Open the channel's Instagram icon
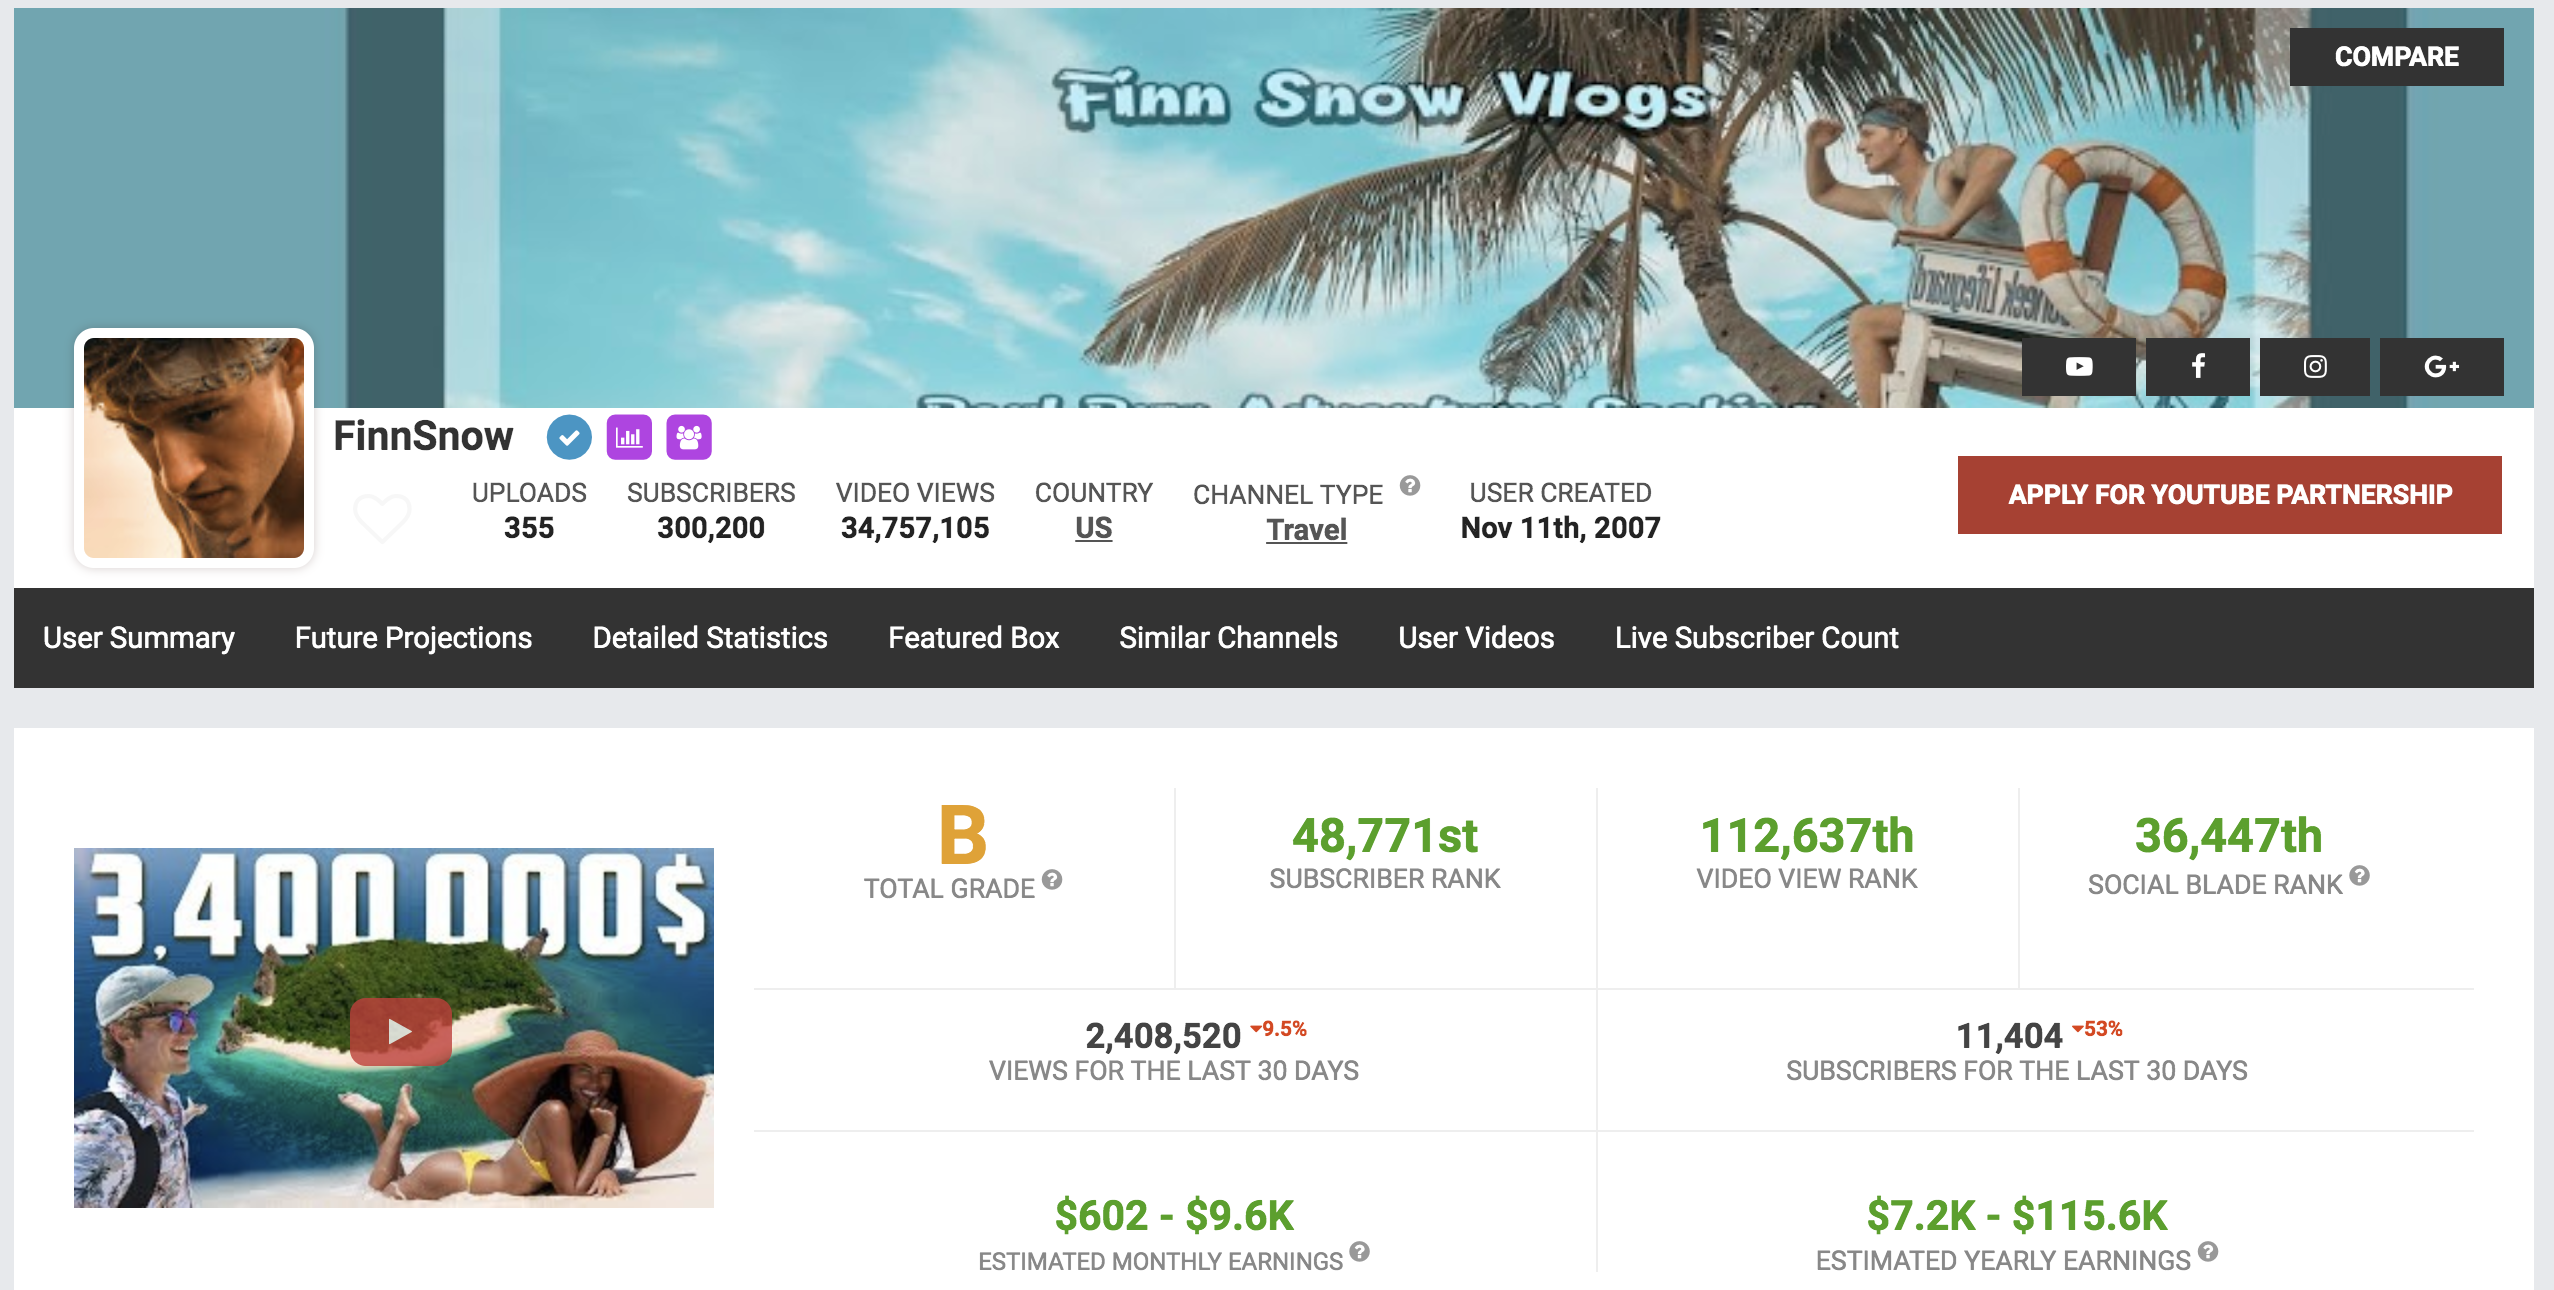Image resolution: width=2554 pixels, height=1290 pixels. pos(2314,367)
